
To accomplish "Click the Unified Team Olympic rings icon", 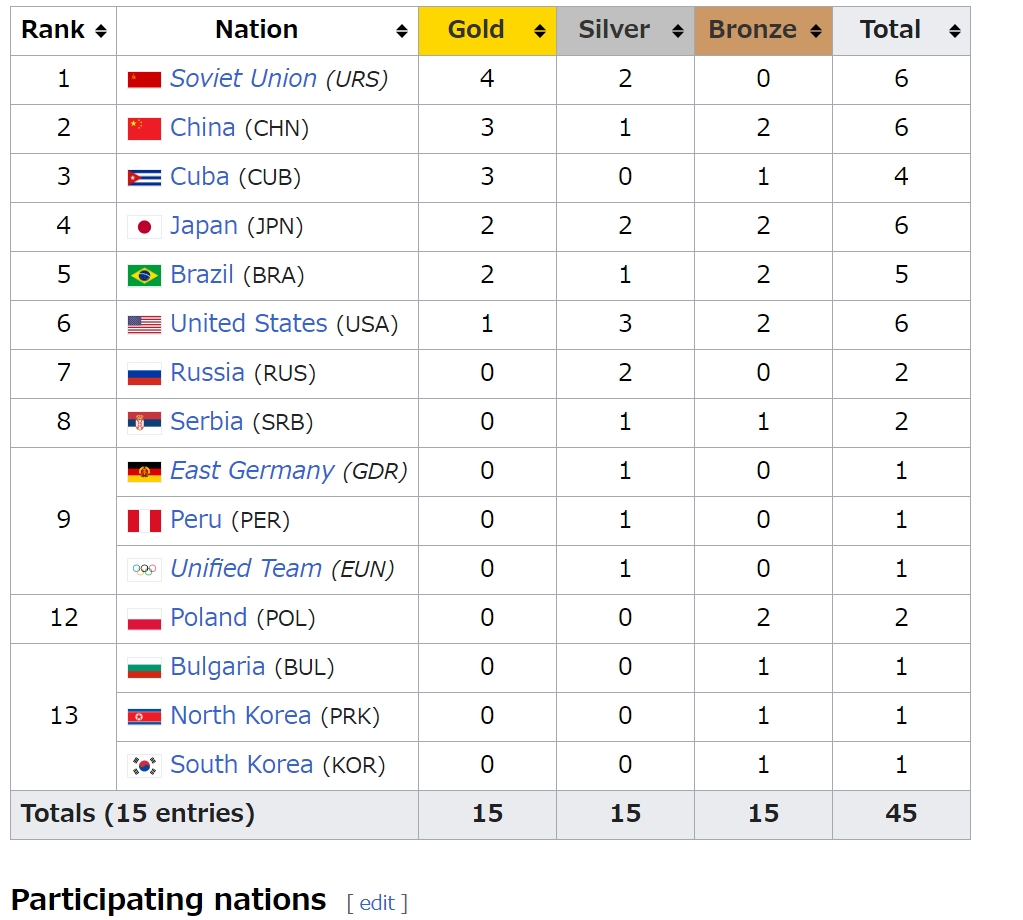I will pos(144,570).
